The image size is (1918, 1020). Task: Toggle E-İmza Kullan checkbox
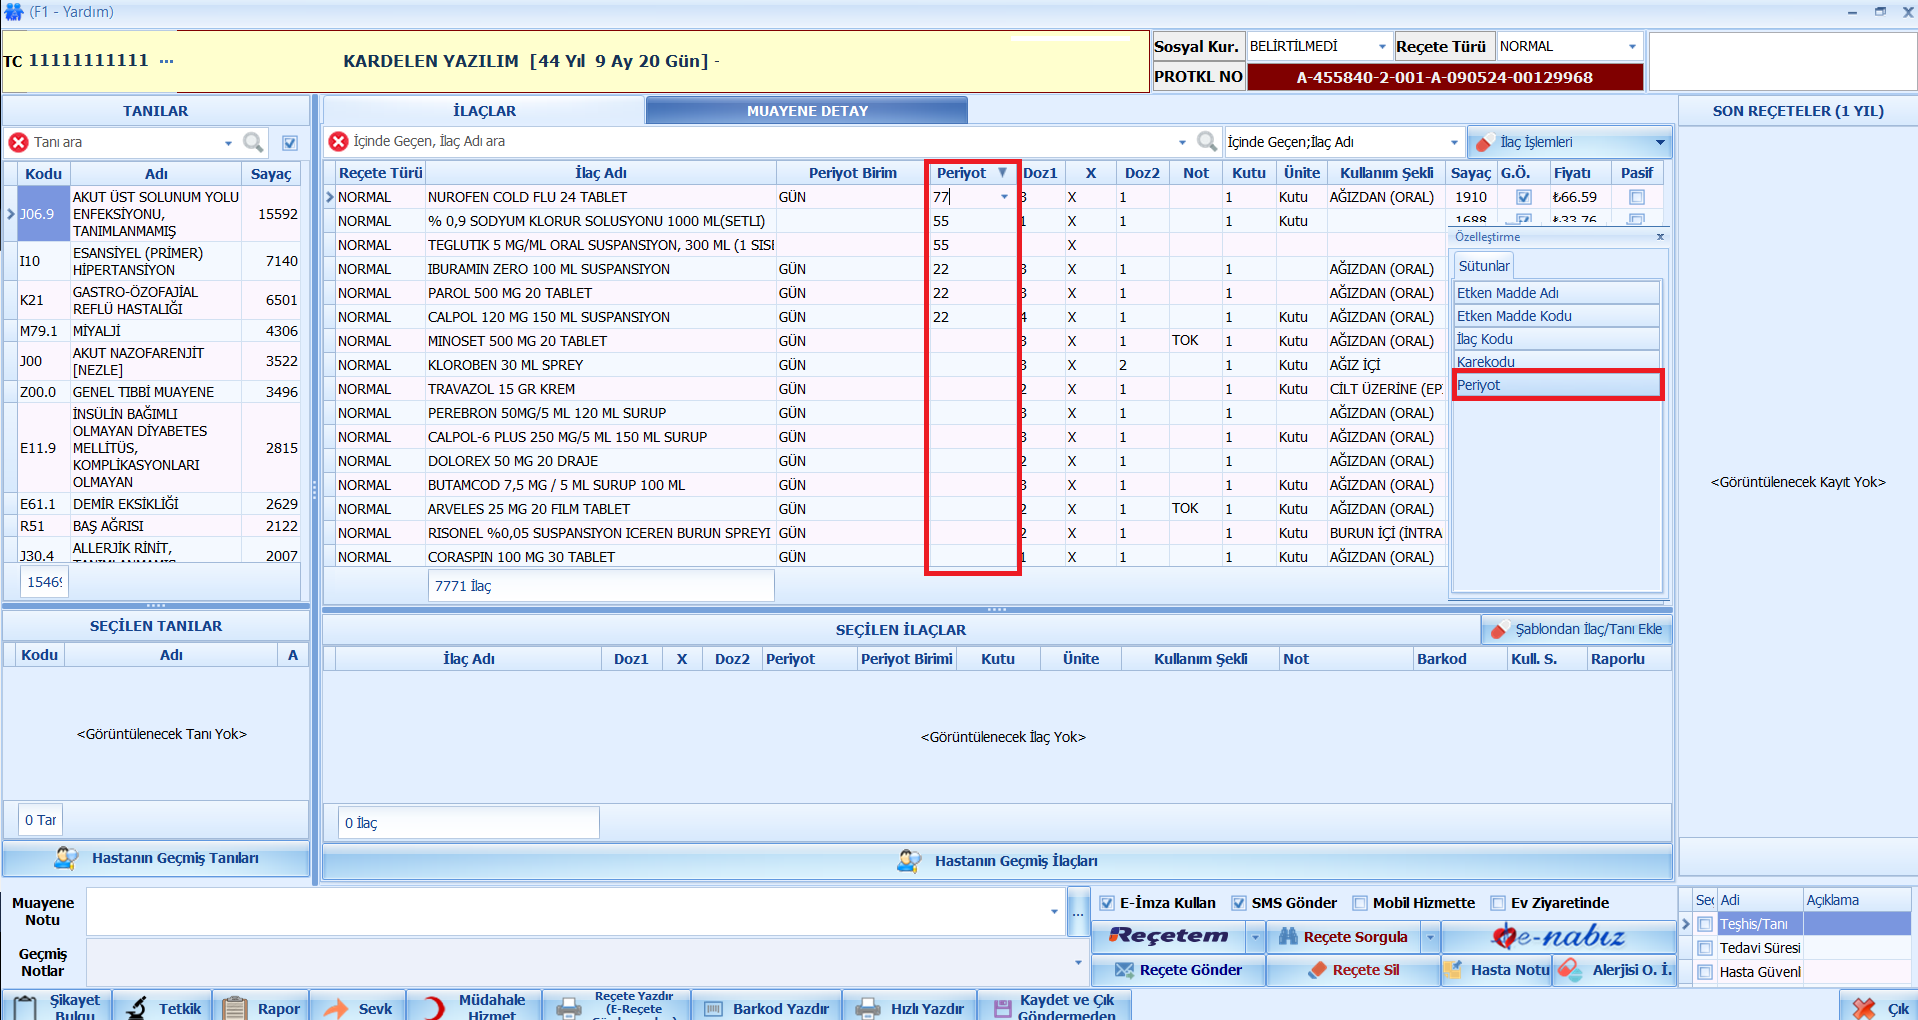coord(1107,903)
